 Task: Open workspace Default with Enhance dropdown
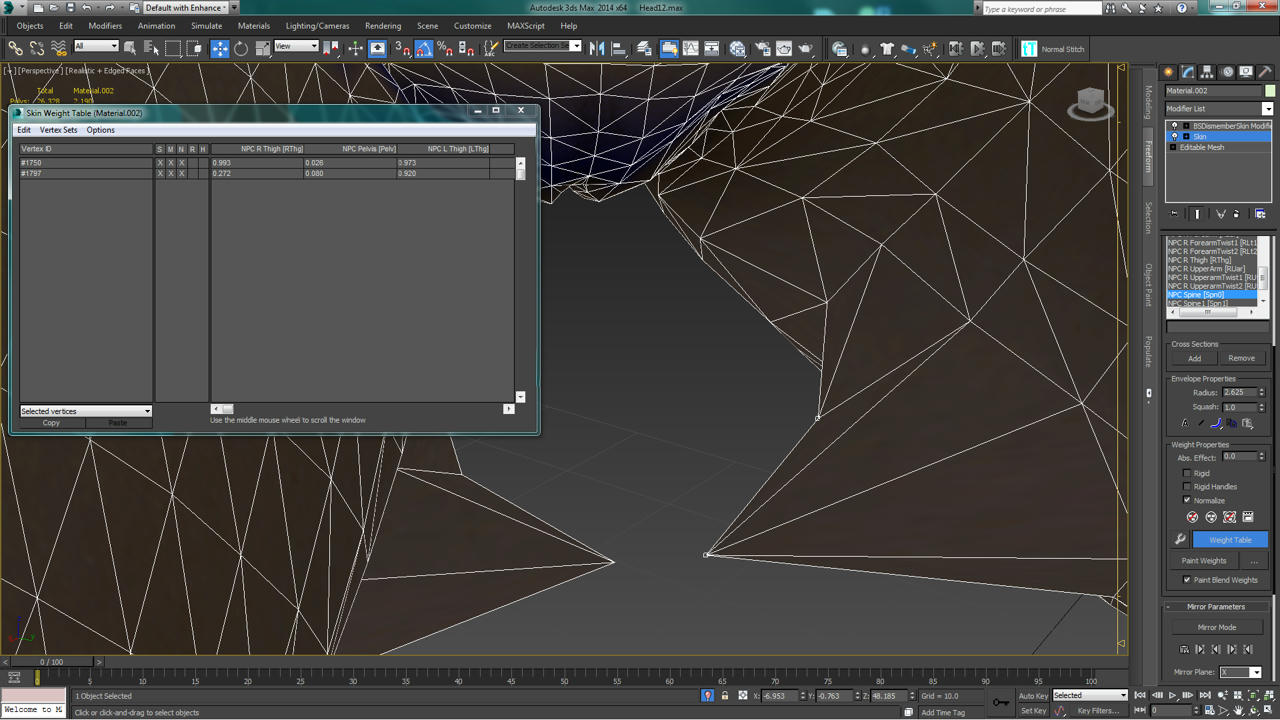[189, 8]
